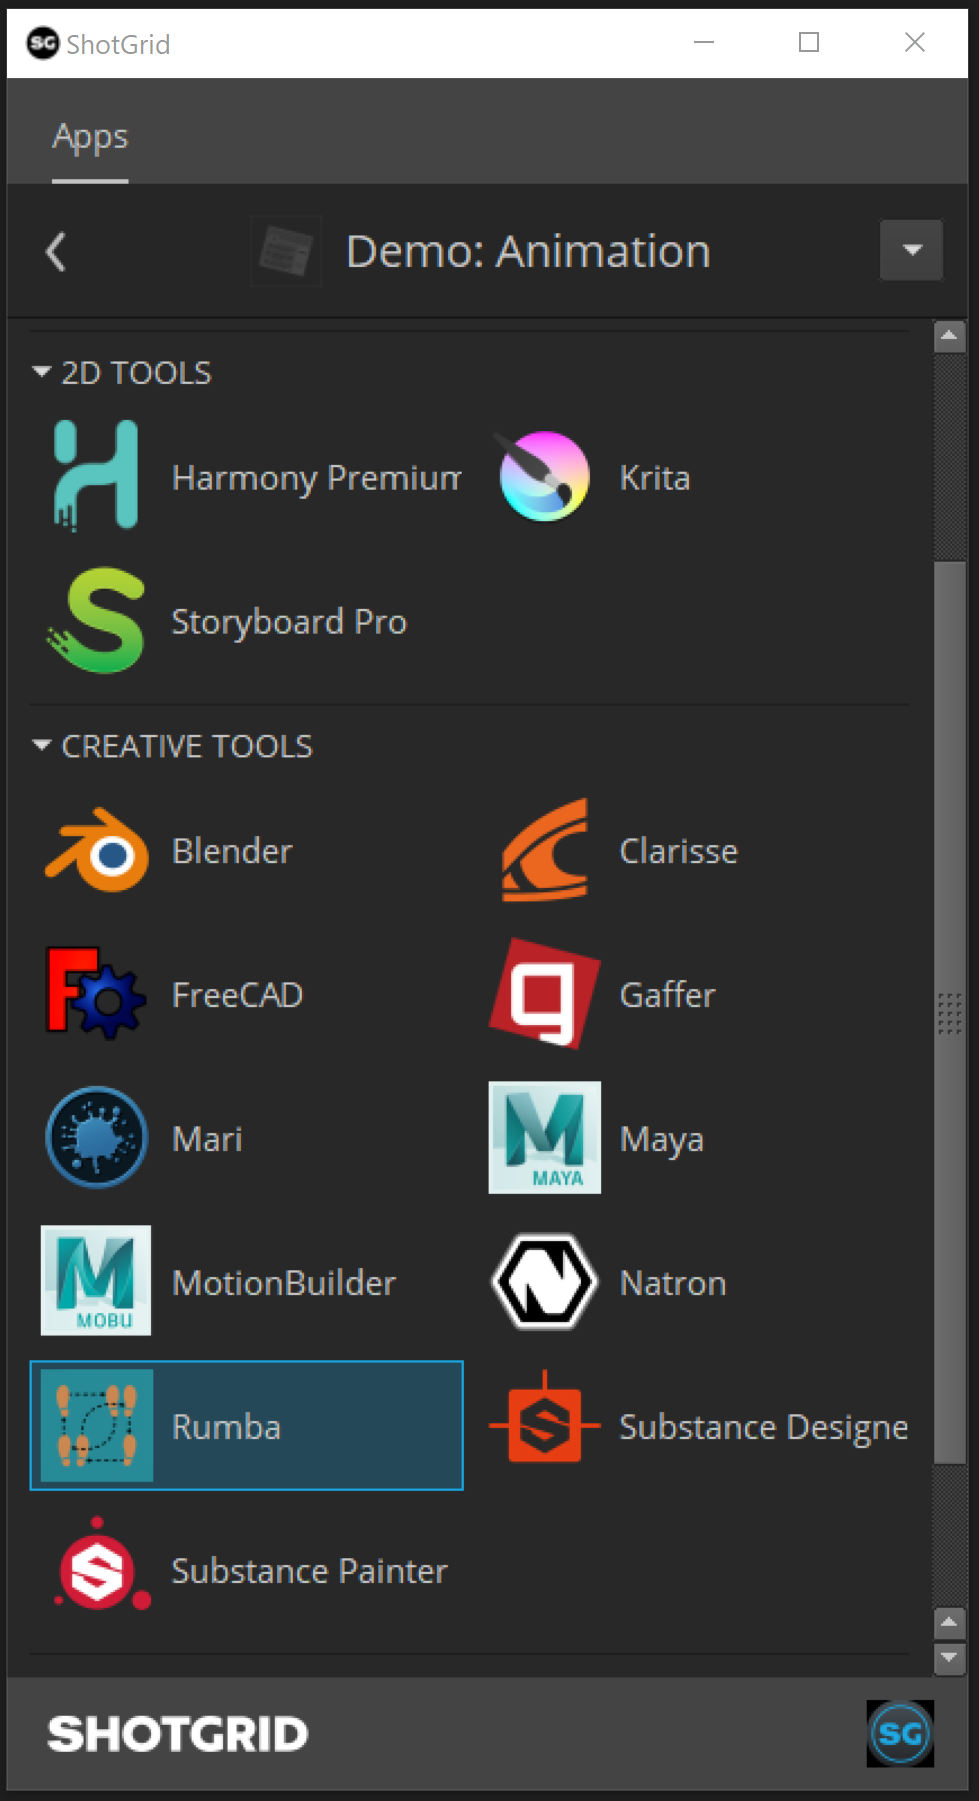Launch Harmony Premium via its teal icon
Image resolution: width=979 pixels, height=1801 pixels.
[x=96, y=476]
